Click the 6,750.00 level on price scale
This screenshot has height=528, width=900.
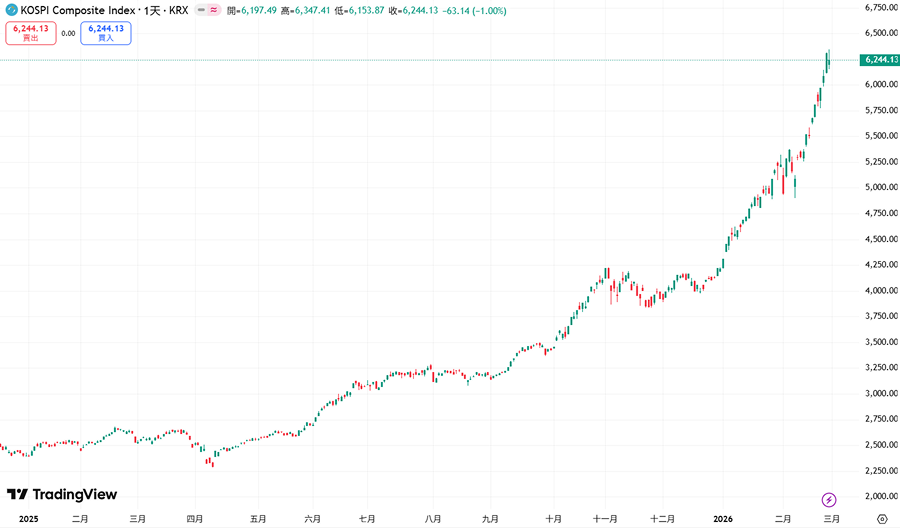click(877, 7)
